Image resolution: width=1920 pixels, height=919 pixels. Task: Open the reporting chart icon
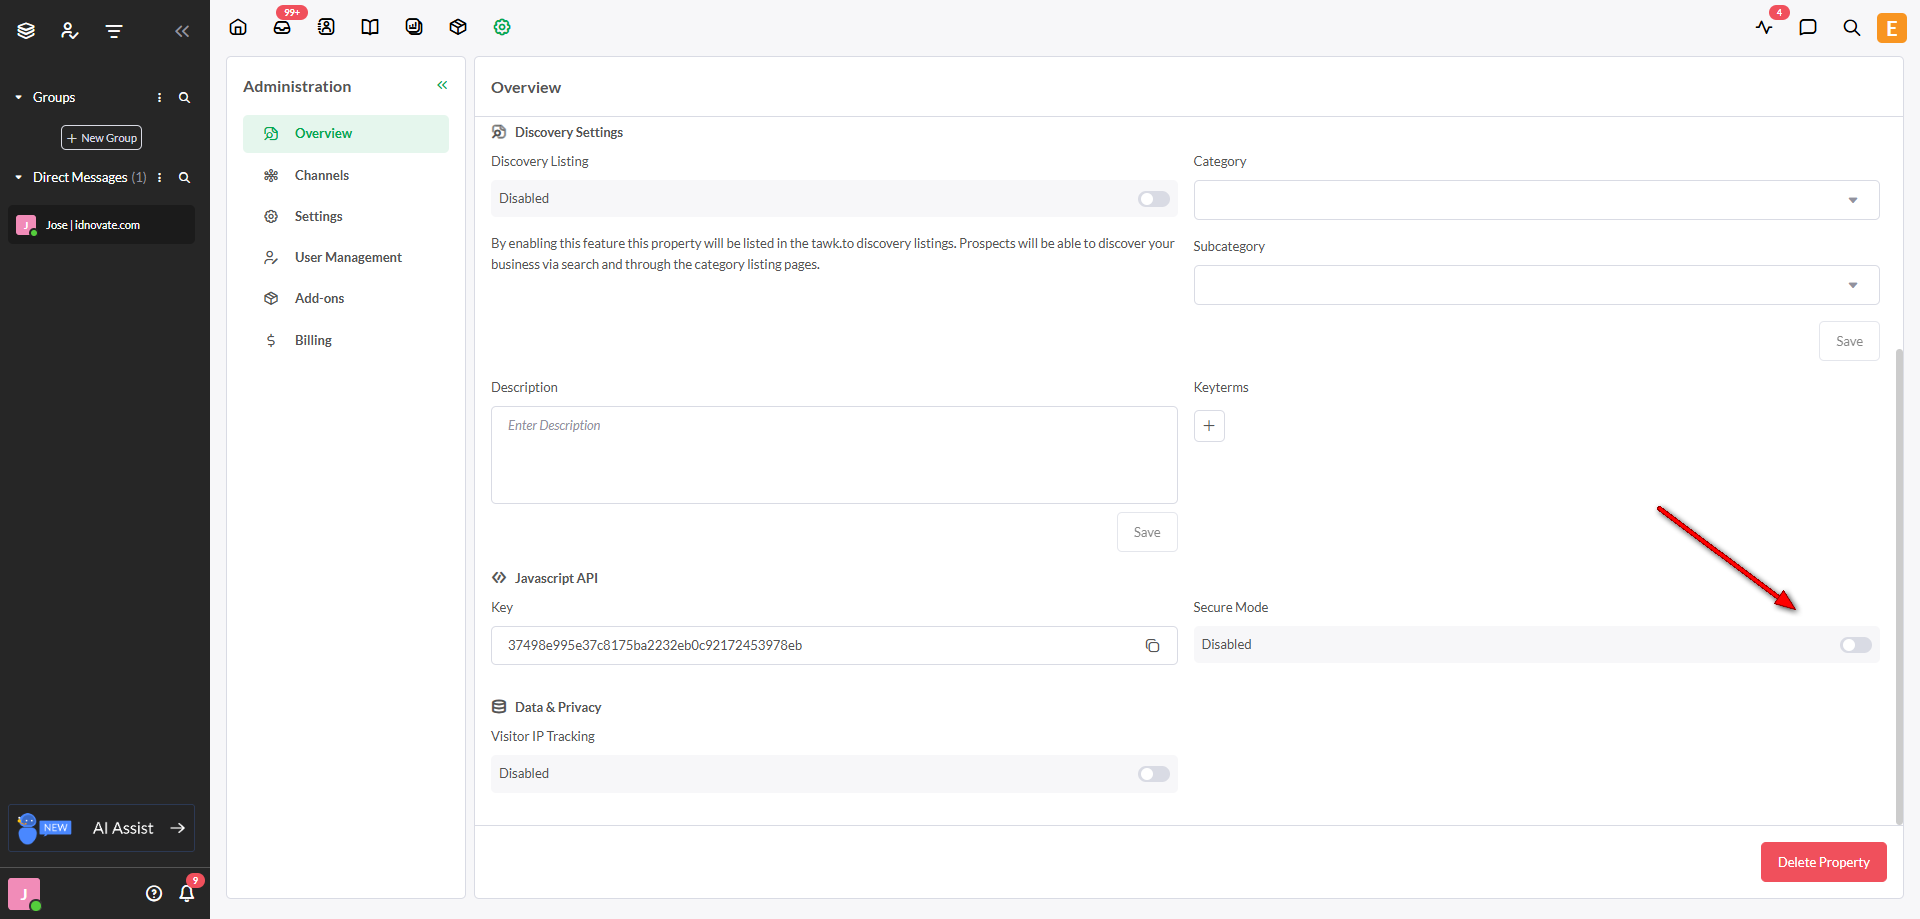coord(414,27)
